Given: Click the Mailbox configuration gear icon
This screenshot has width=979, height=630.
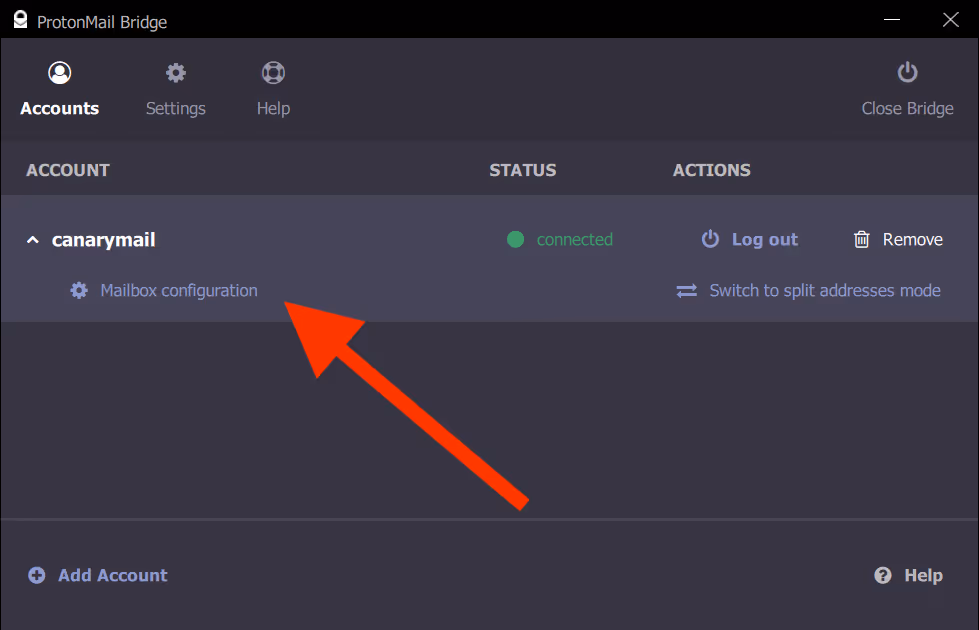Looking at the screenshot, I should click(x=79, y=290).
